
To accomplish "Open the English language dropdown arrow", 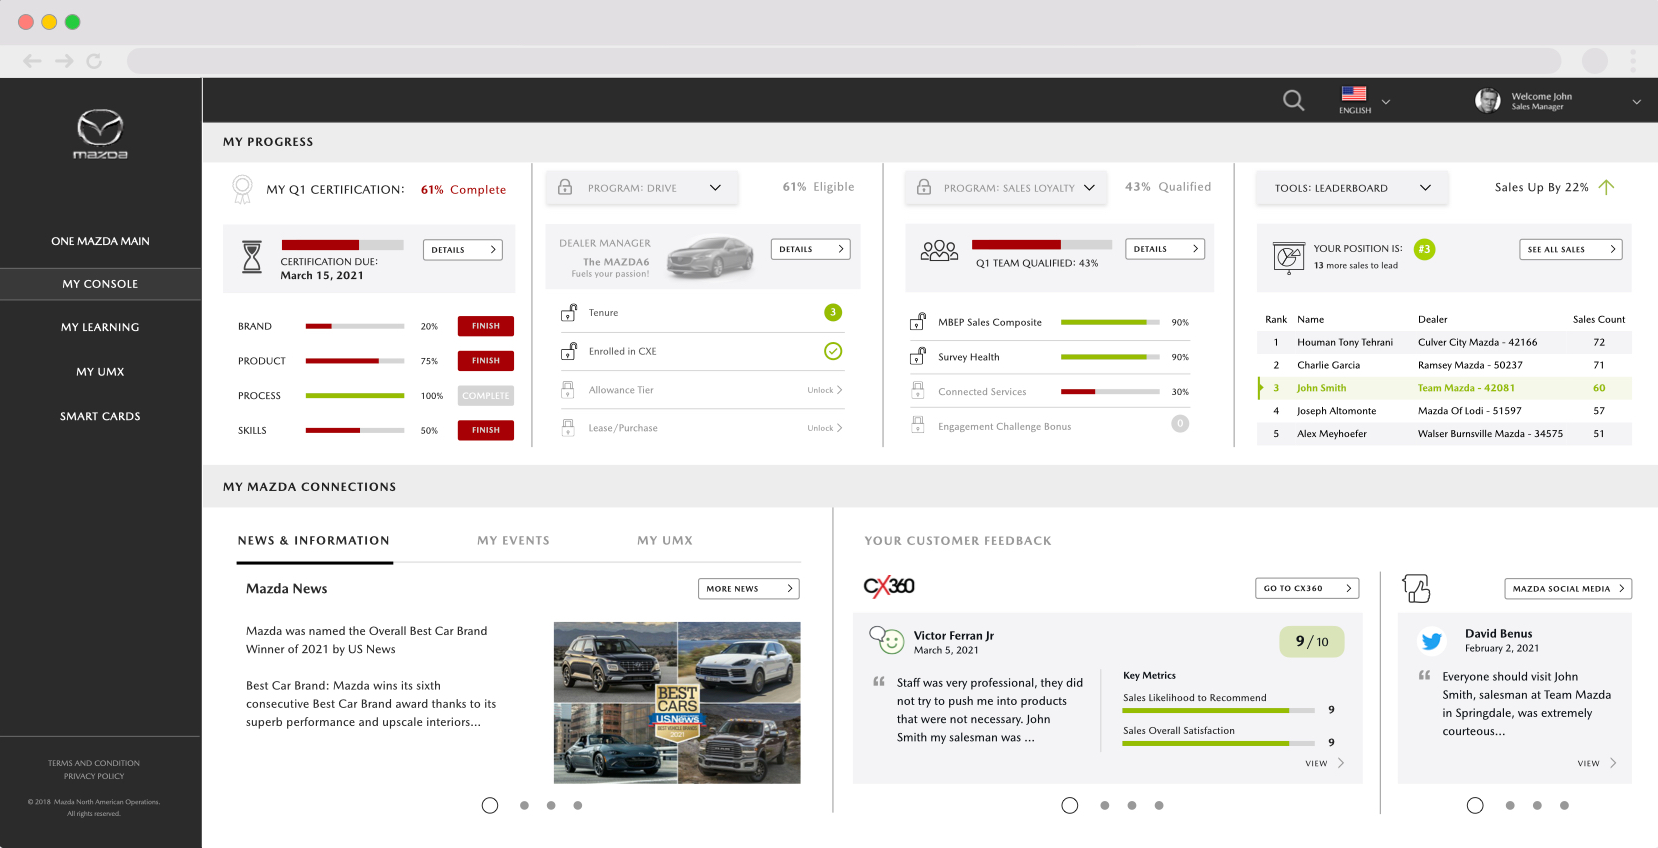I will point(1386,102).
